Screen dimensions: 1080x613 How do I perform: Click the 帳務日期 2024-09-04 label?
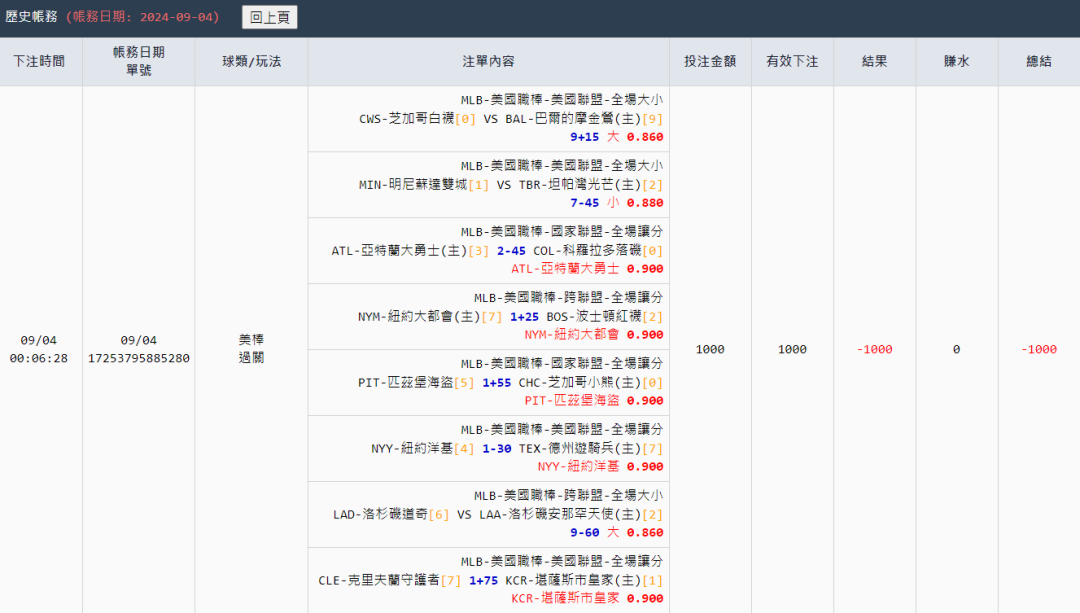click(143, 17)
